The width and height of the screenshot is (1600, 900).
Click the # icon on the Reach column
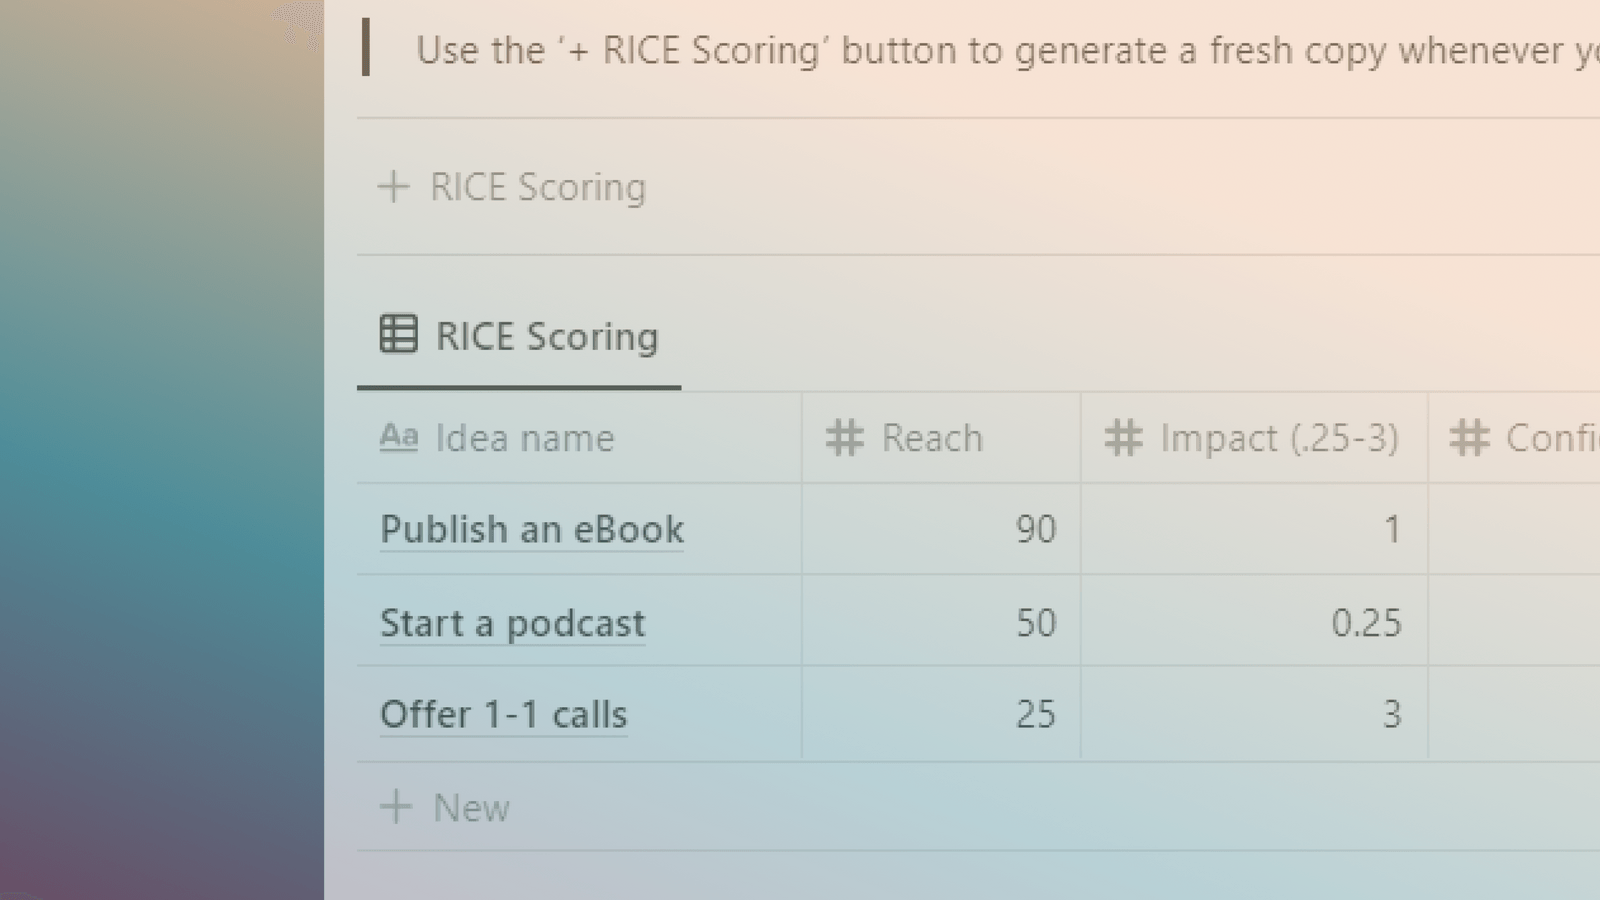(x=843, y=437)
